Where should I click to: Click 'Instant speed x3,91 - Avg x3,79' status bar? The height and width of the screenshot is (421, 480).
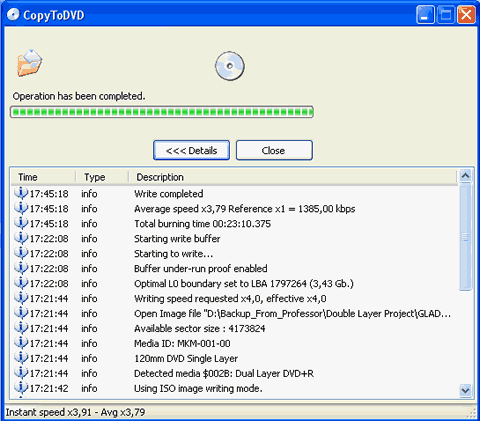pyautogui.click(x=75, y=412)
